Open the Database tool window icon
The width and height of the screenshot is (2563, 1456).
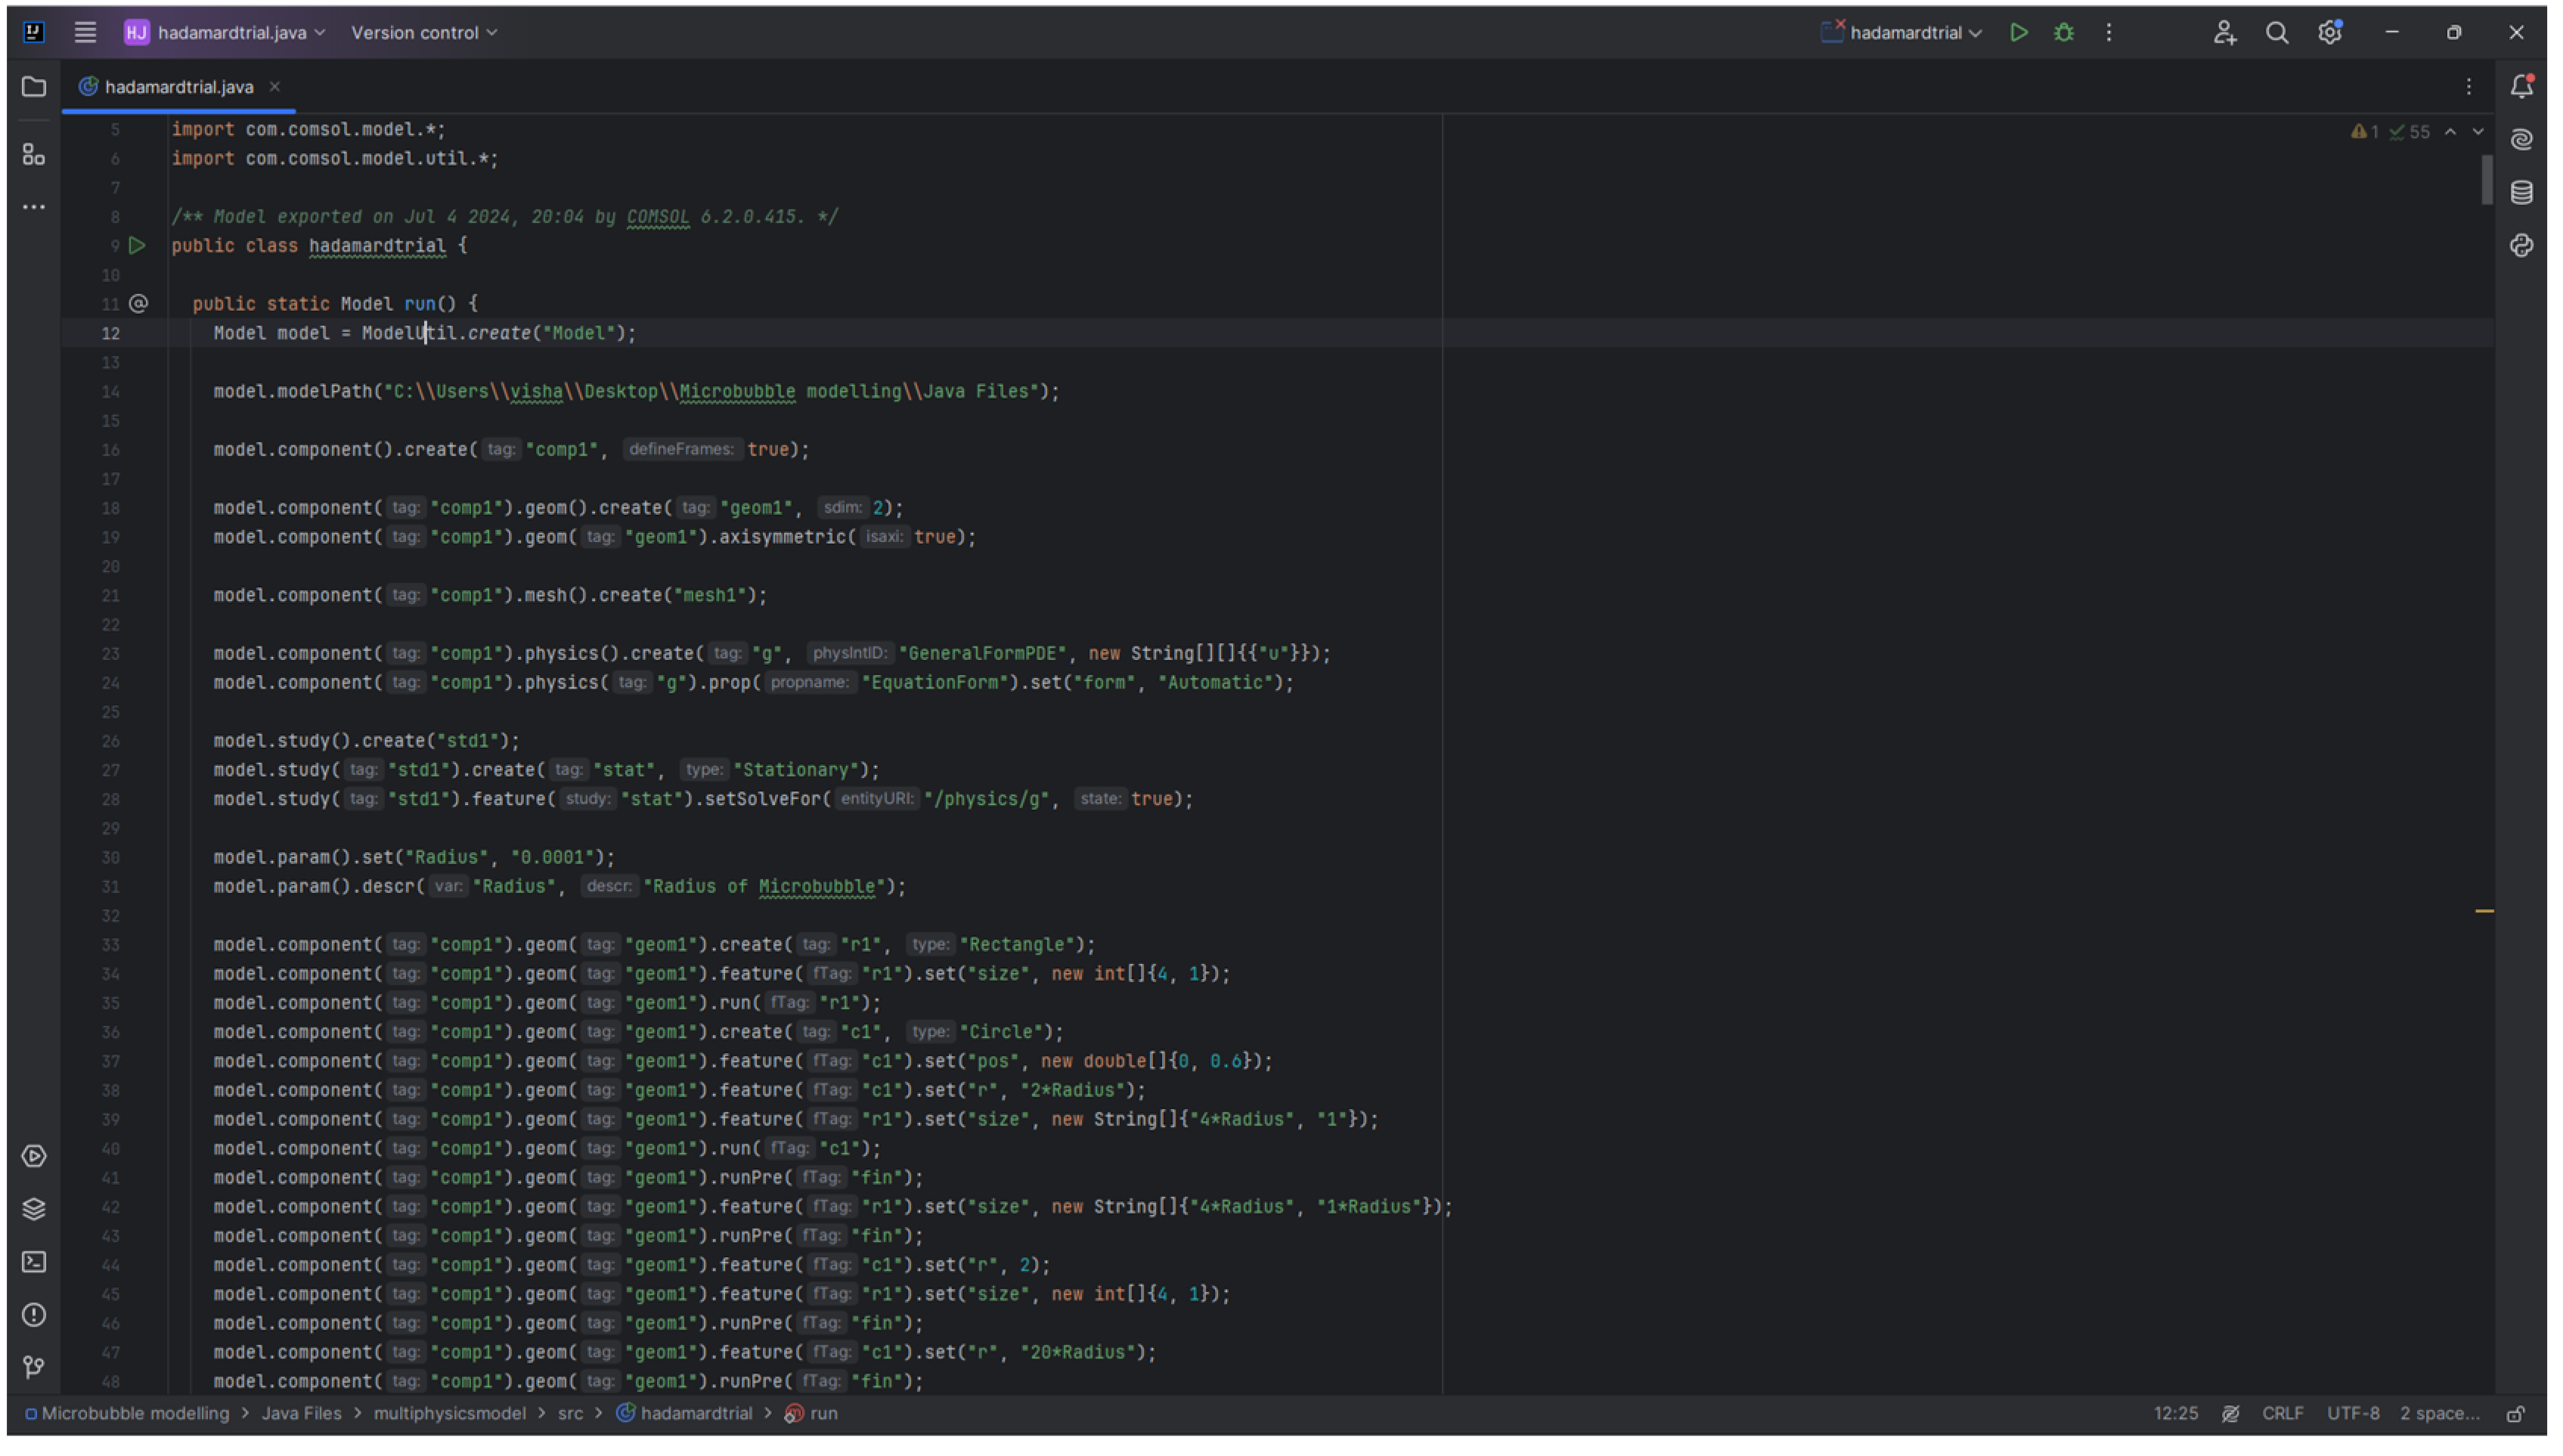pos(2521,192)
